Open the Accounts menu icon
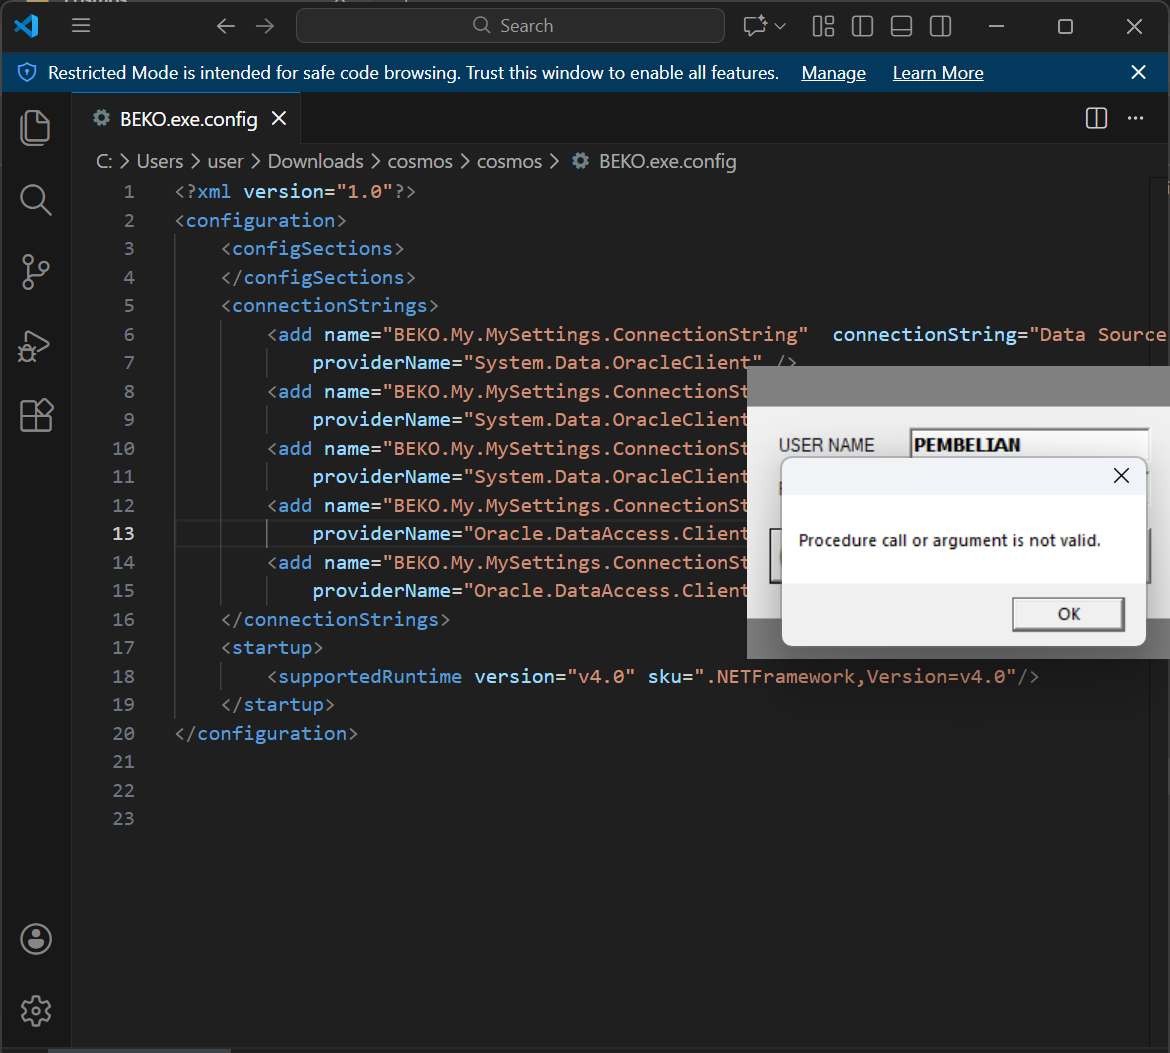Image resolution: width=1170 pixels, height=1053 pixels. tap(36, 938)
